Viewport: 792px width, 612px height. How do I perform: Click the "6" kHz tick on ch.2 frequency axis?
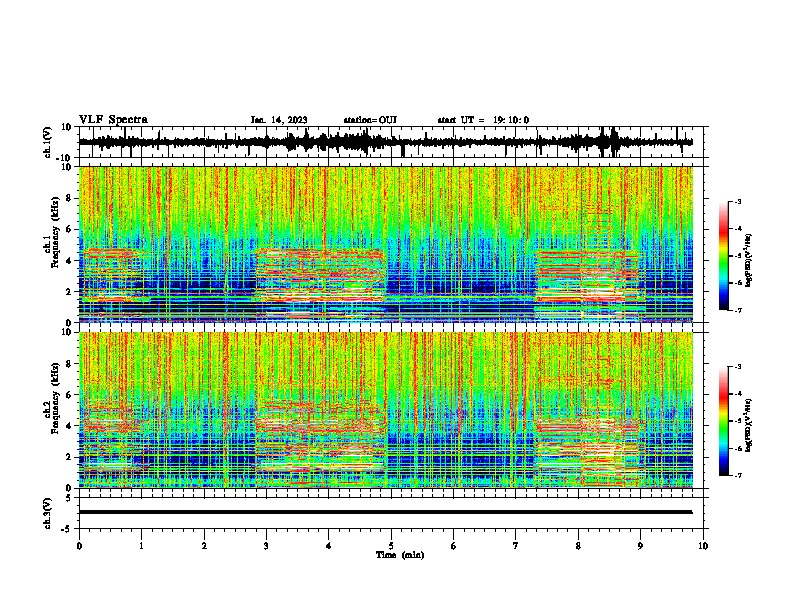coord(69,394)
